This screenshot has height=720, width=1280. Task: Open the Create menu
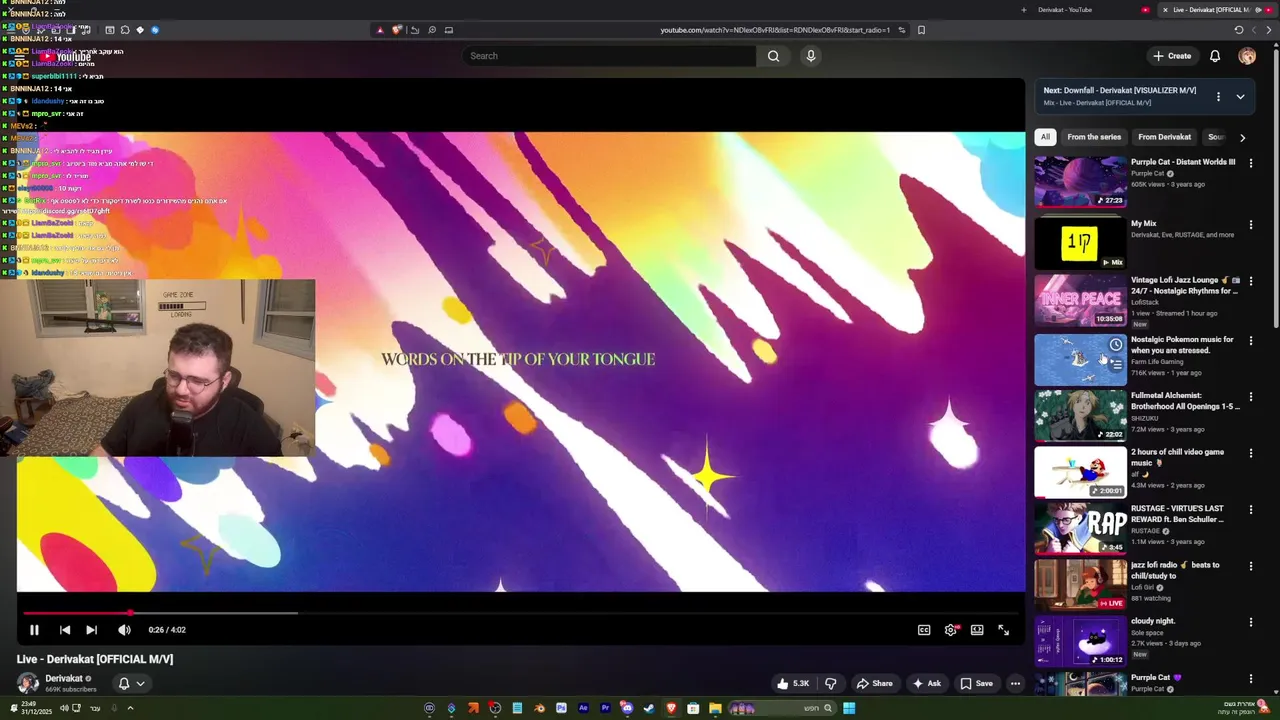point(1172,56)
